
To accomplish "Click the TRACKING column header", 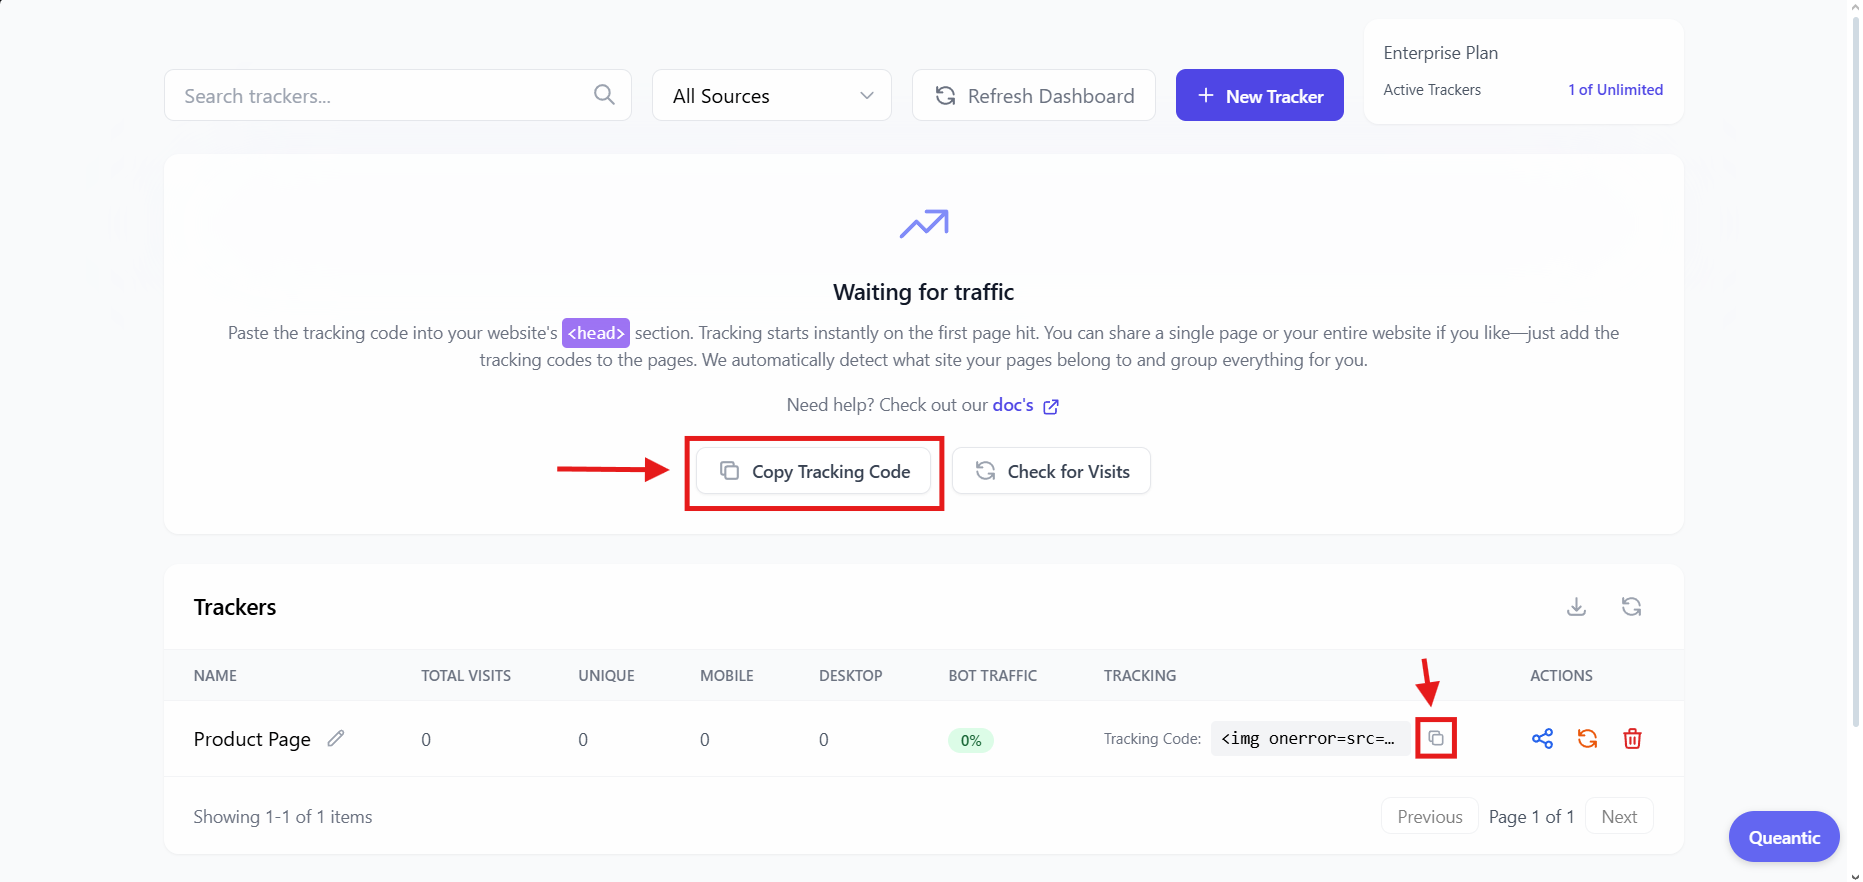I will click(x=1140, y=676).
